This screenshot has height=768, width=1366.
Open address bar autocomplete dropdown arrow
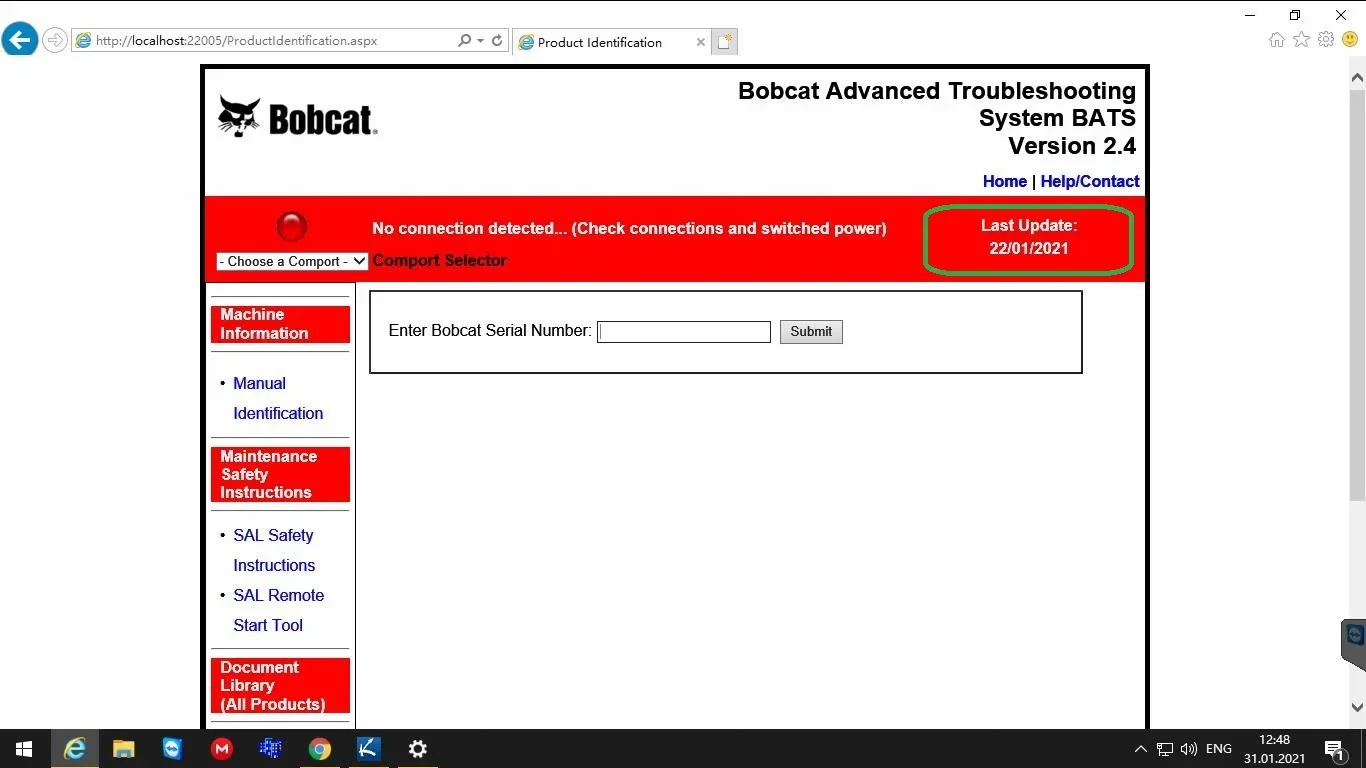pos(481,41)
